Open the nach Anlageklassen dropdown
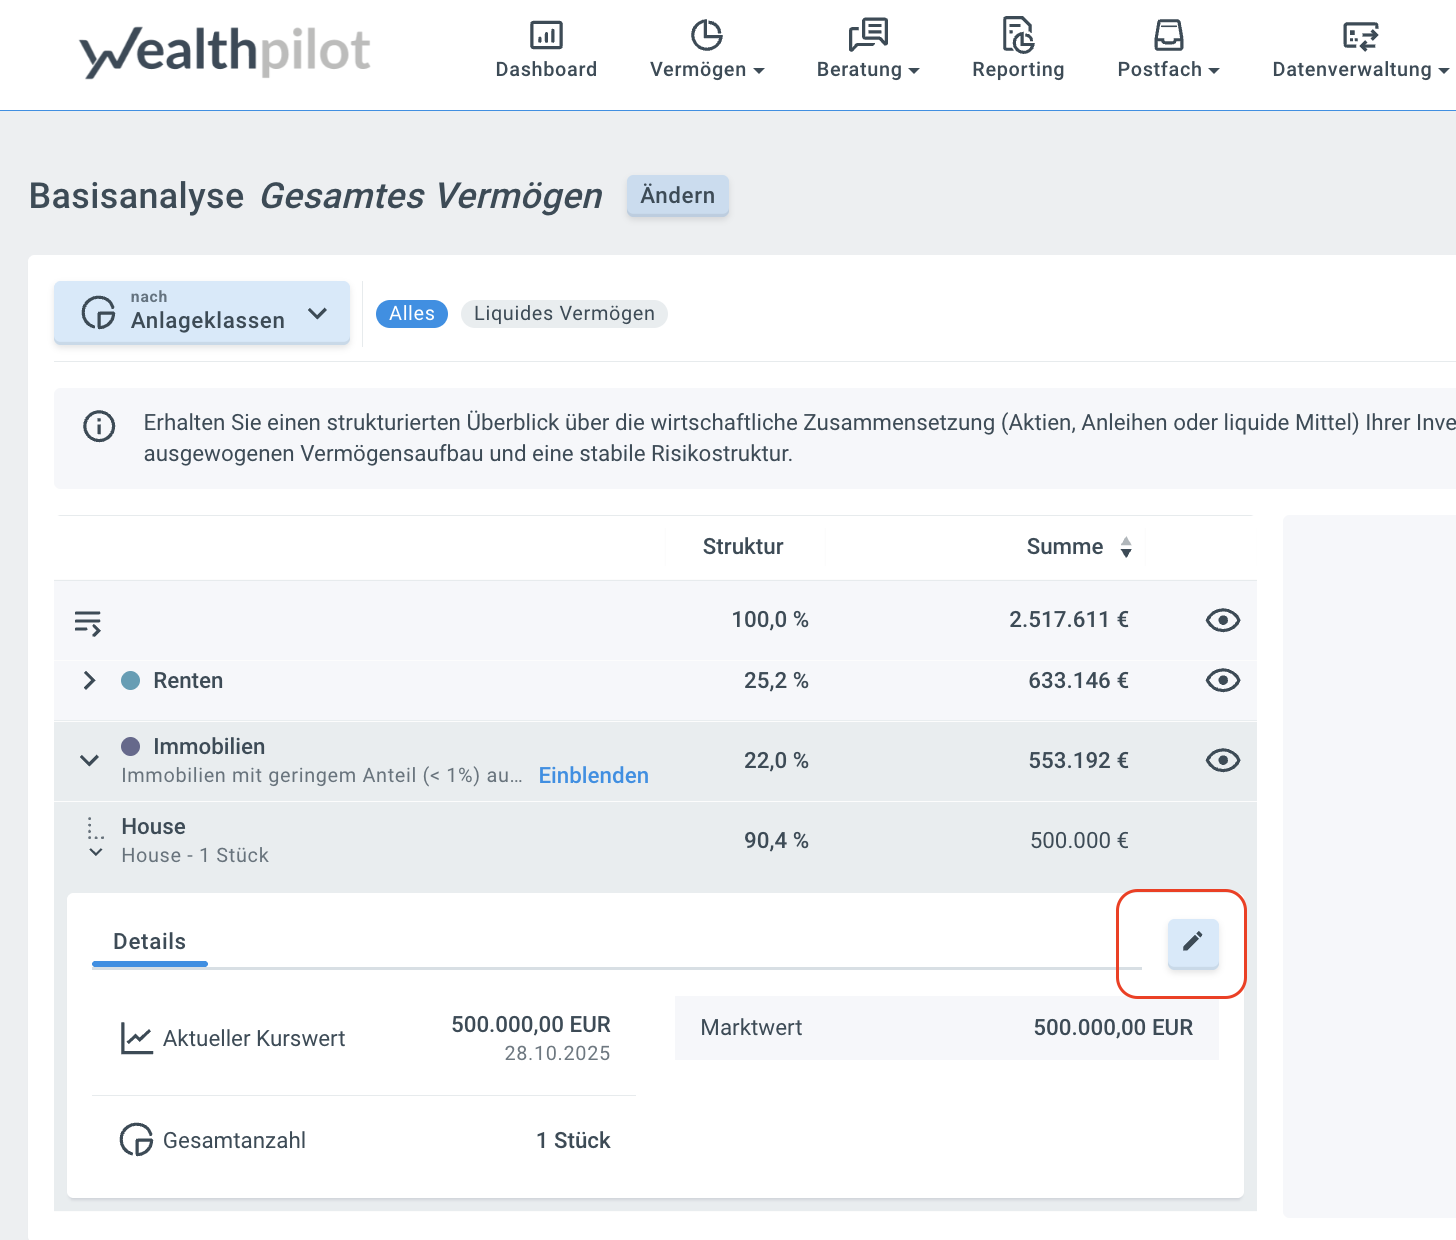1456x1240 pixels. [202, 313]
